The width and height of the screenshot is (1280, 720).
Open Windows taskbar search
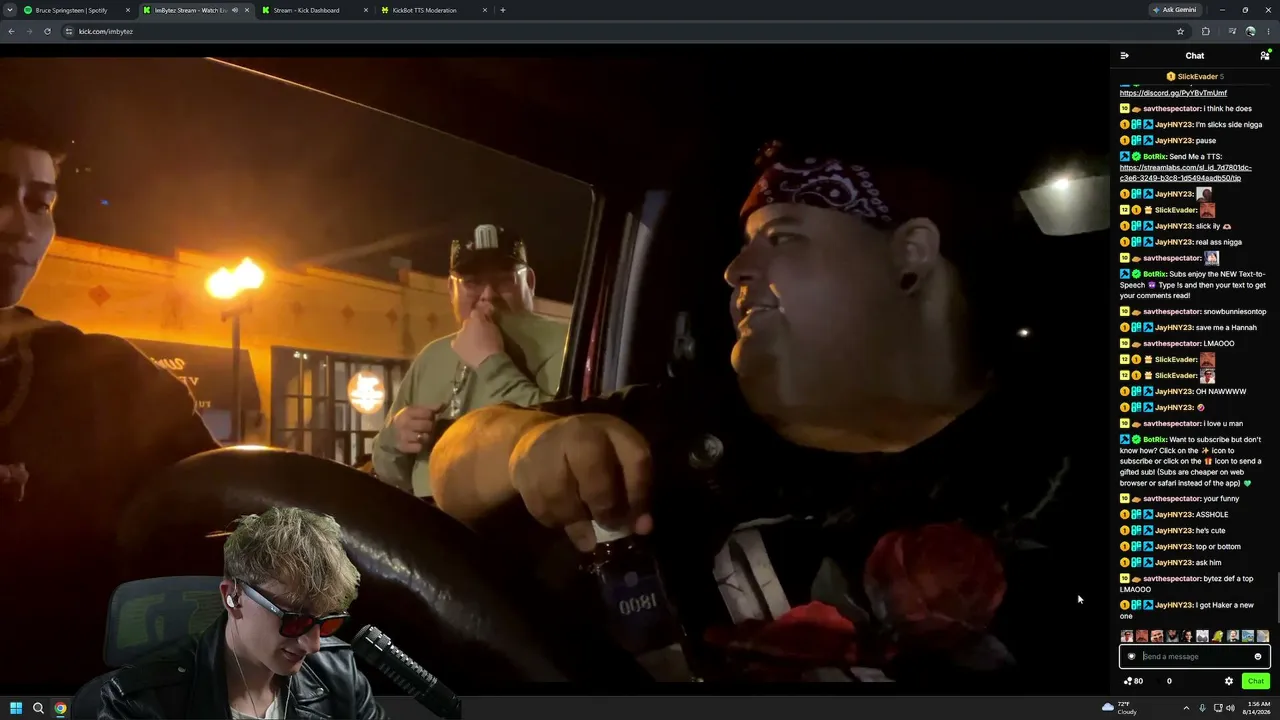(38, 708)
